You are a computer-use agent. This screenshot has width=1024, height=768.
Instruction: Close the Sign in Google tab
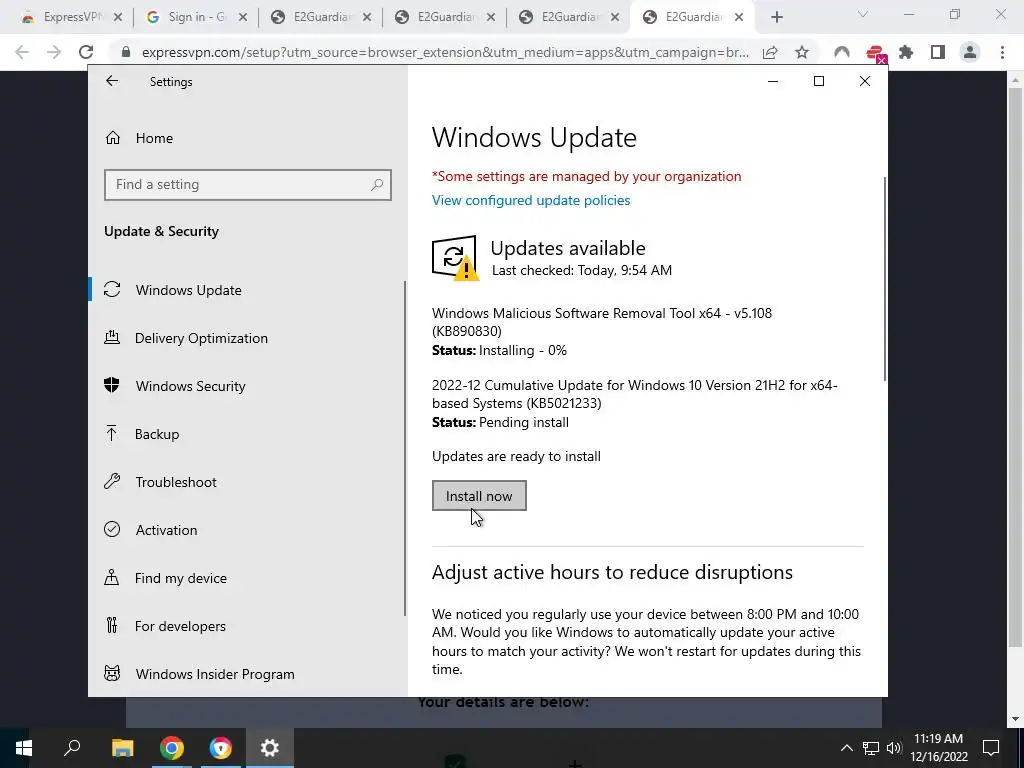(242, 18)
